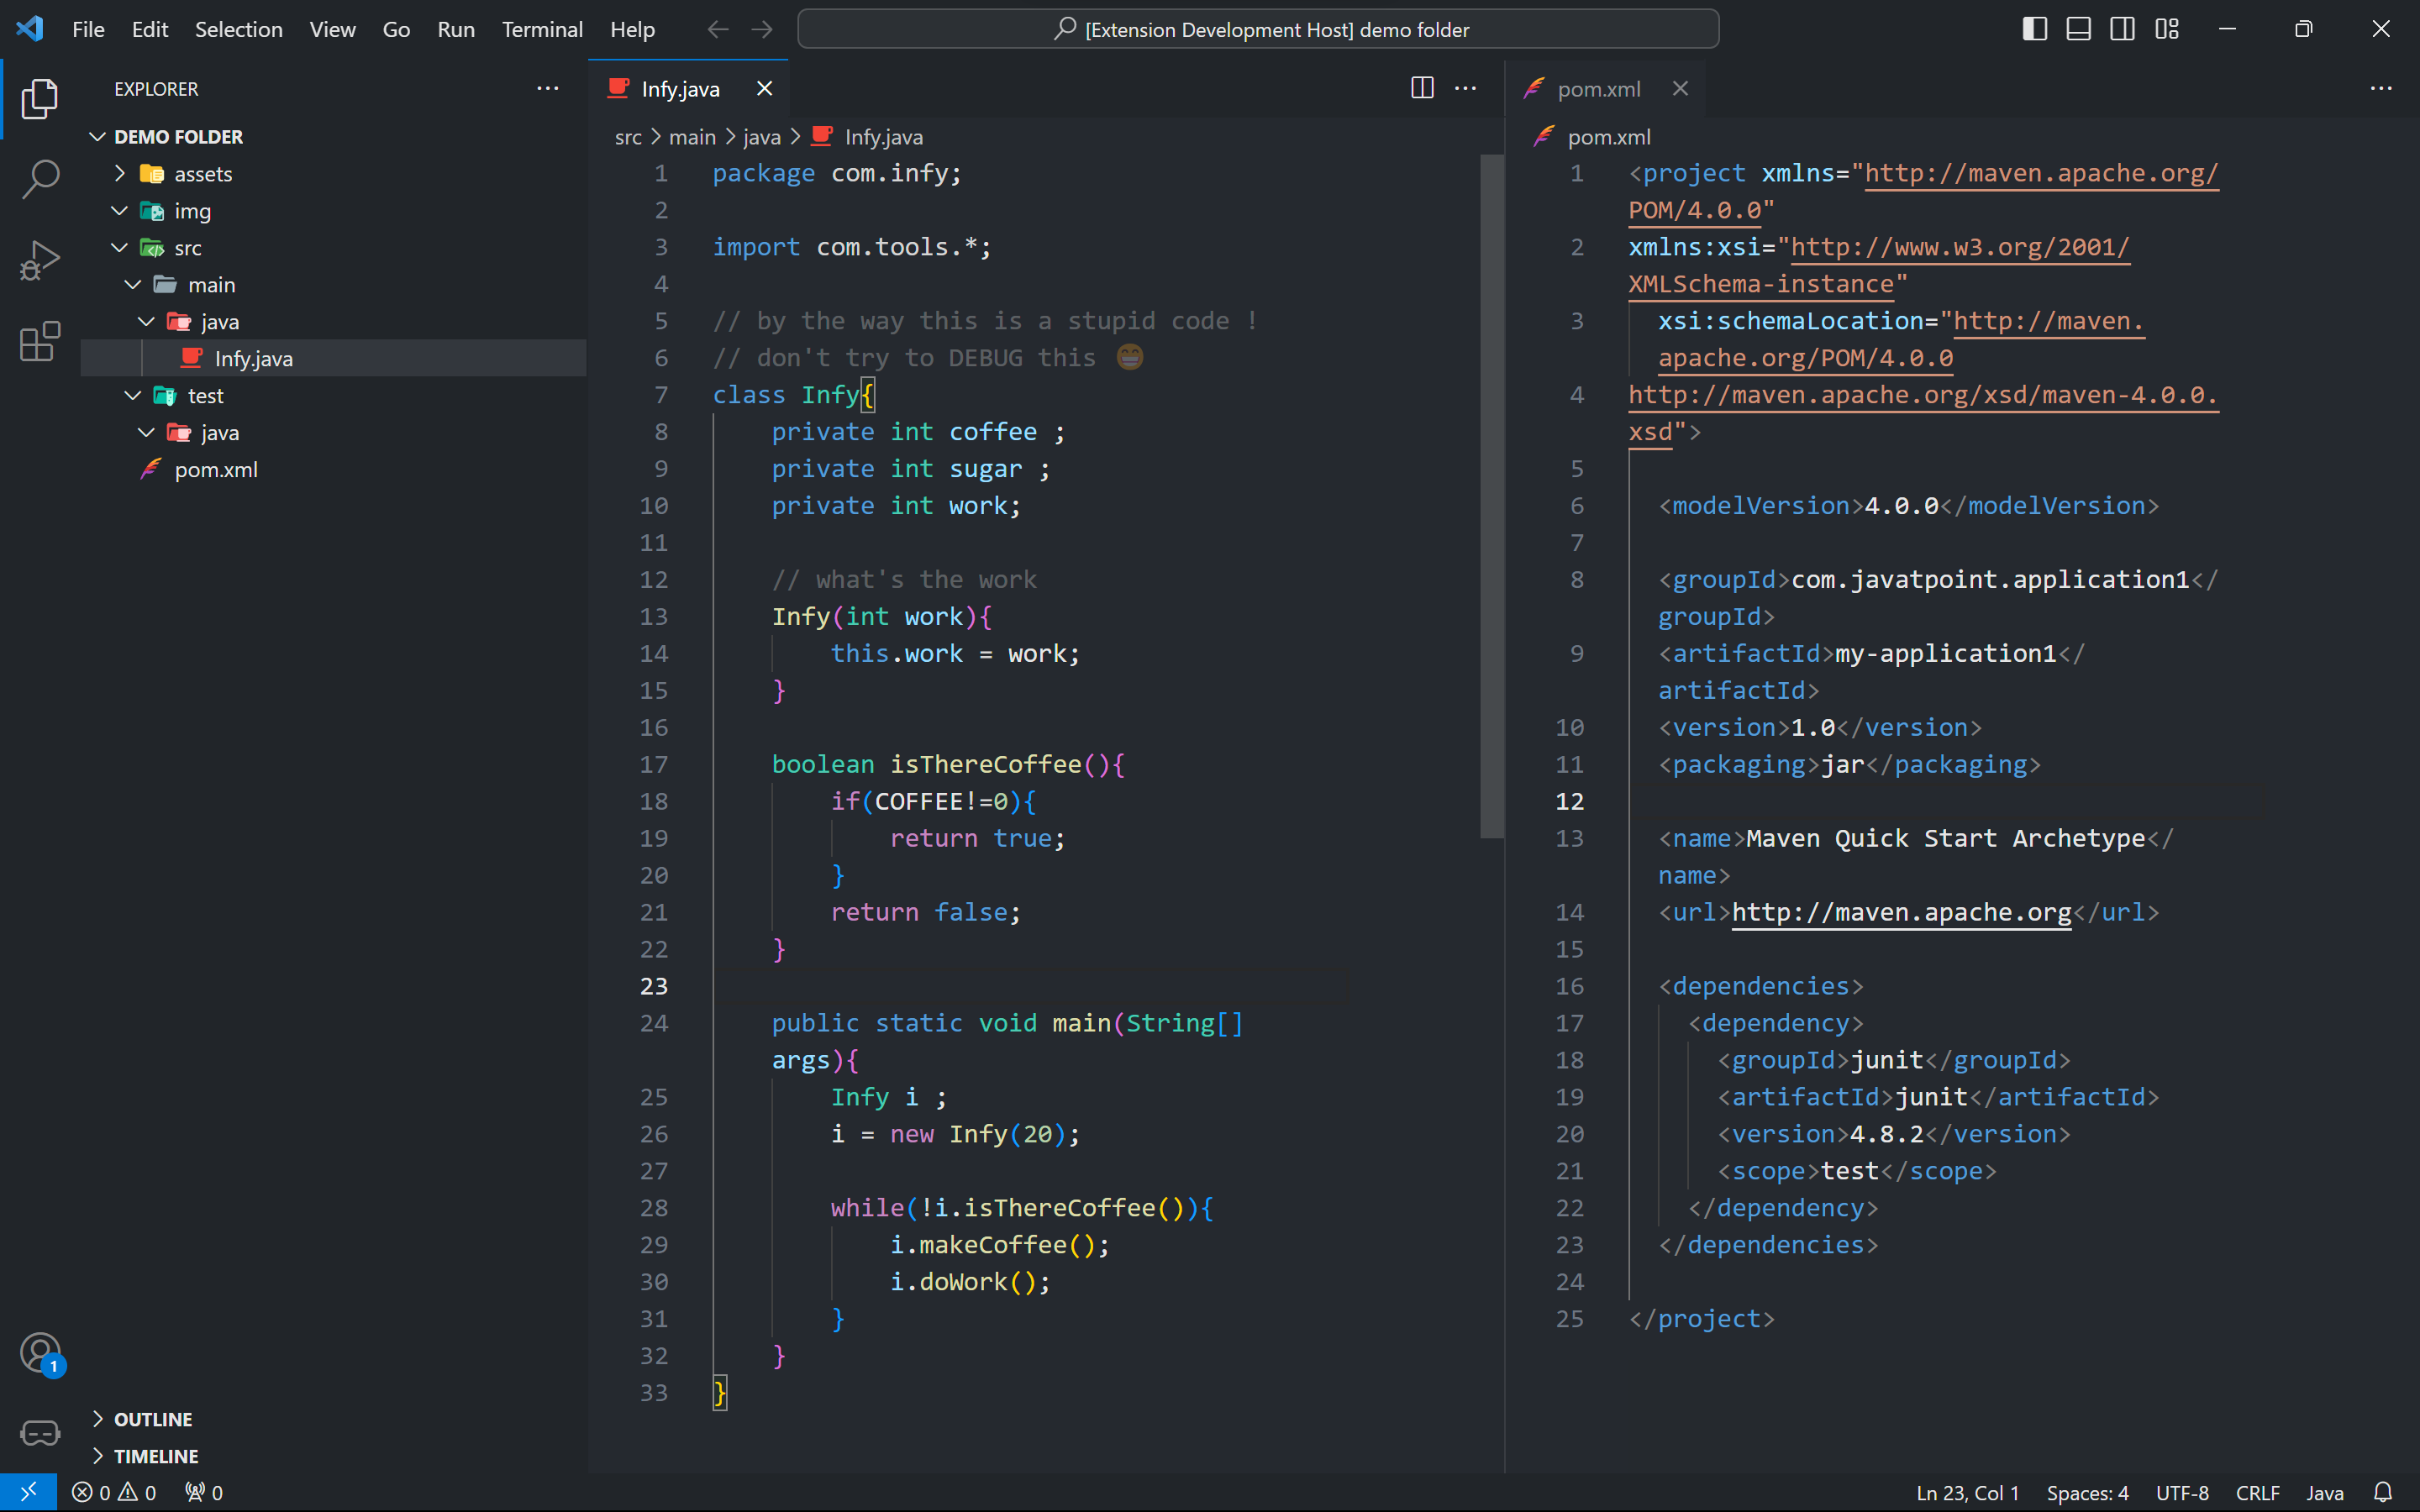Click the remote window status icon
The width and height of the screenshot is (2420, 1512).
click(28, 1492)
